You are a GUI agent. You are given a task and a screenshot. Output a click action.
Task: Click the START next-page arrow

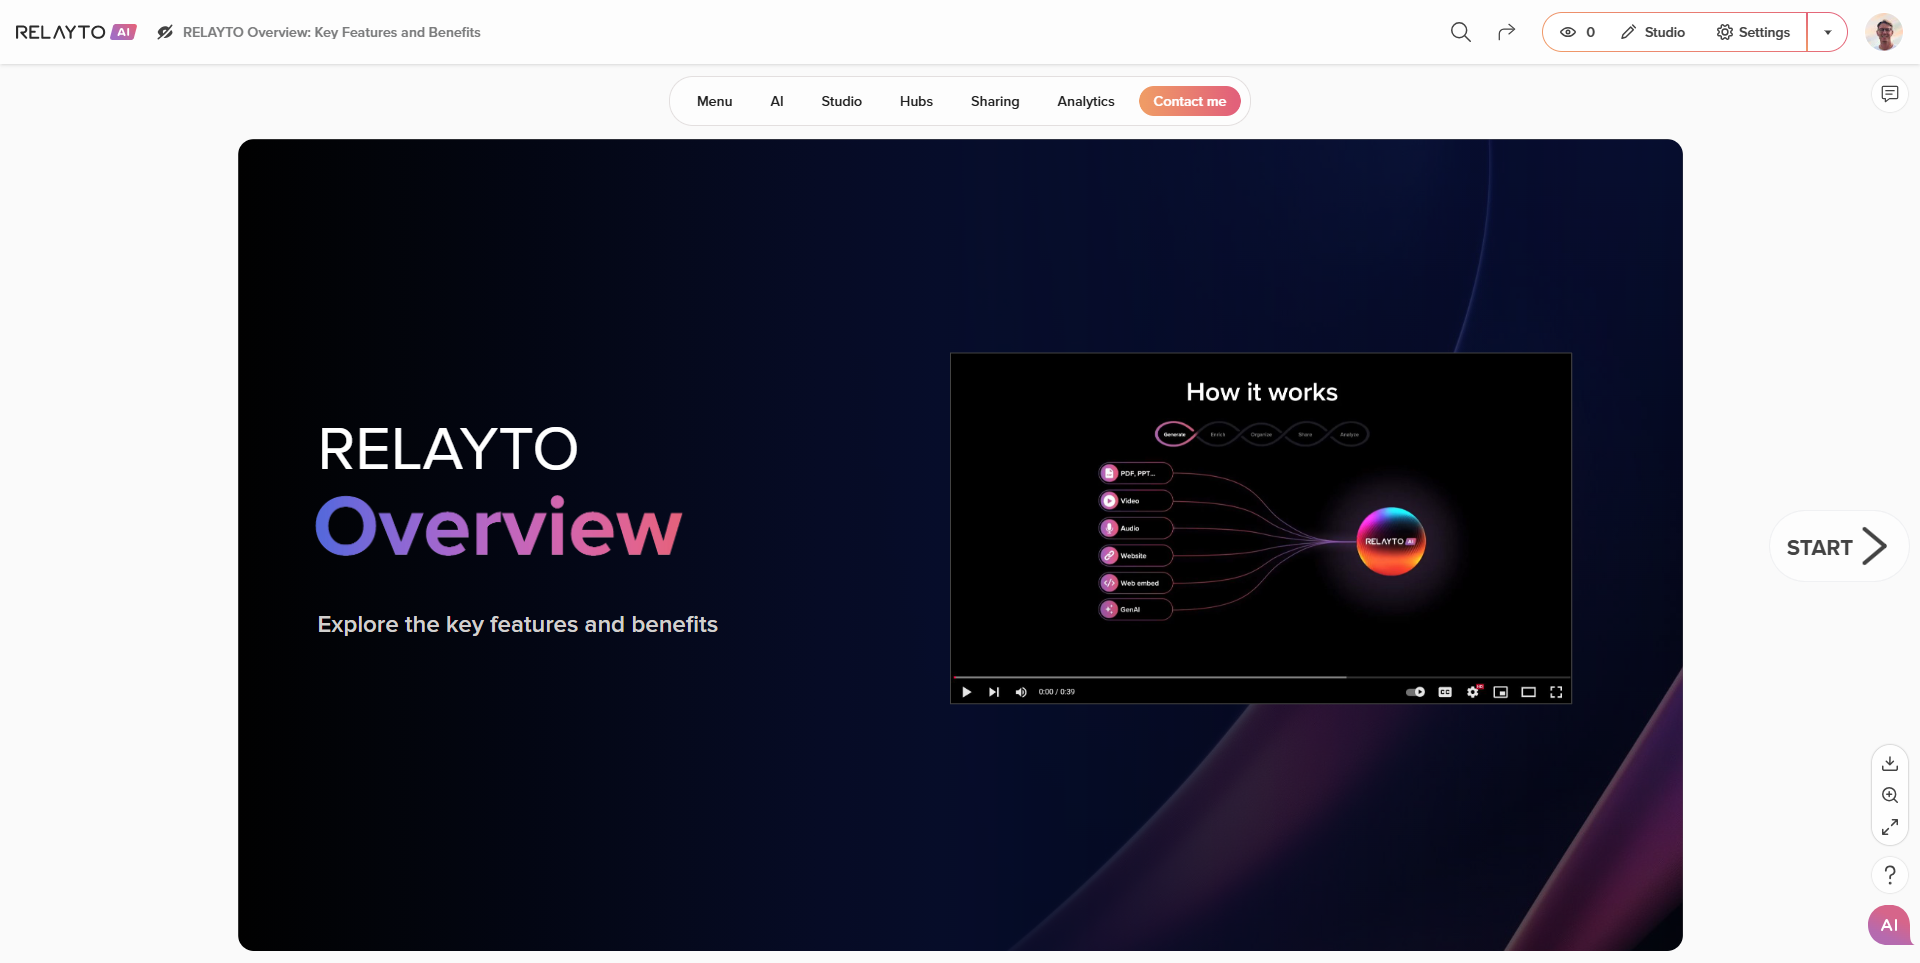(x=1838, y=547)
